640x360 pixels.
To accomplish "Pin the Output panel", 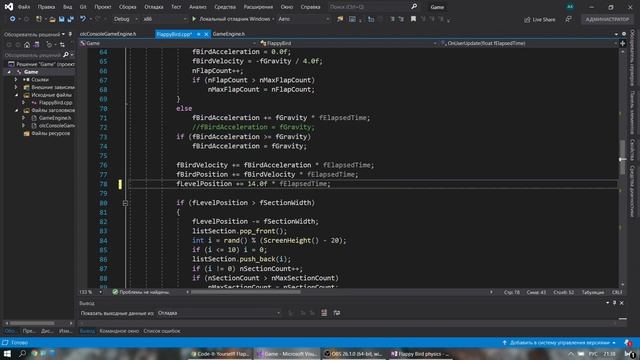I will 614,303.
